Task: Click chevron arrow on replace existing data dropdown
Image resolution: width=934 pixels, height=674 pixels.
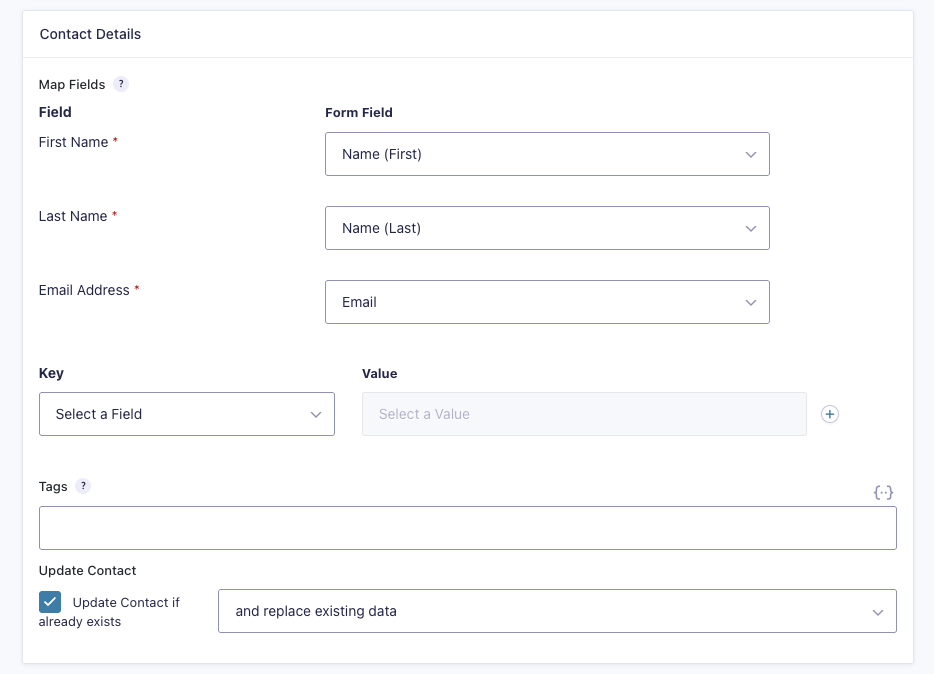Action: [x=877, y=612]
